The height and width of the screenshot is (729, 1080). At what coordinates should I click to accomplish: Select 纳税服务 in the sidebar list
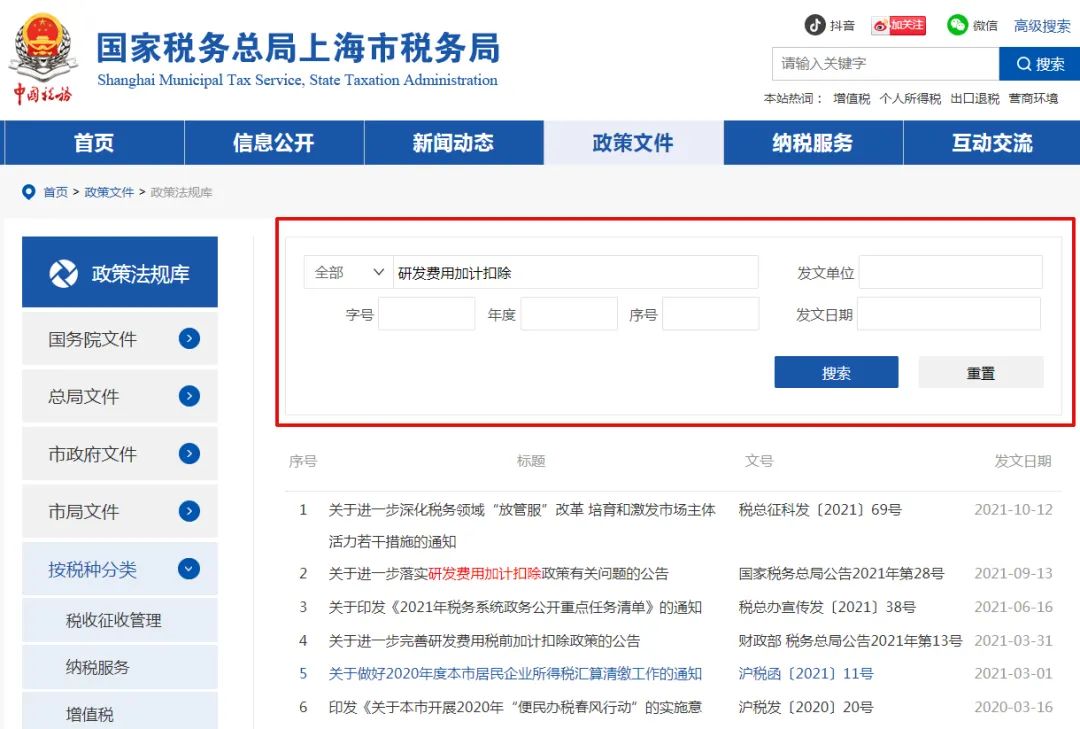120,667
